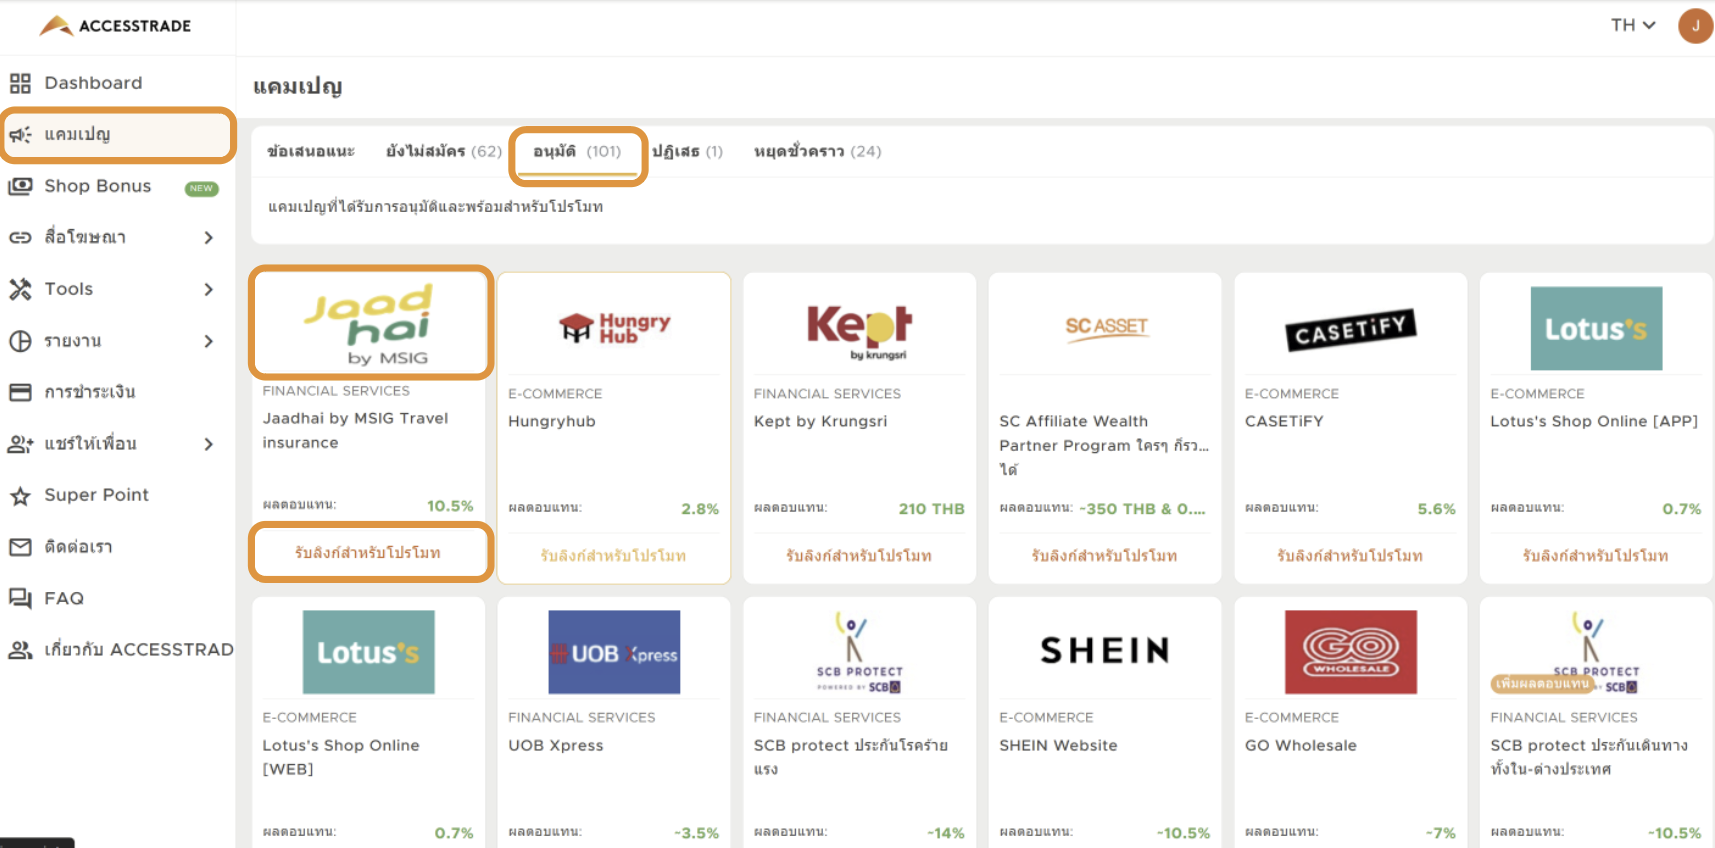The width and height of the screenshot is (1715, 848).
Task: Get promo link for Jaadhai by MSIG
Action: [x=368, y=552]
